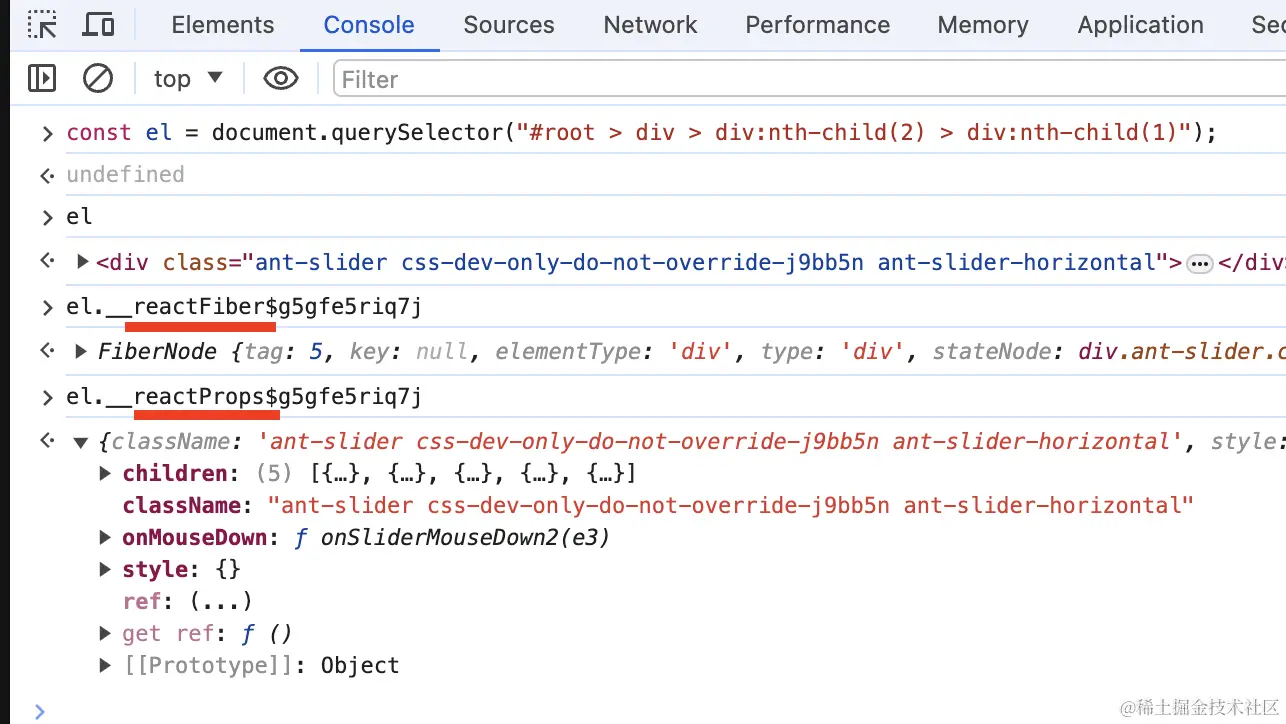Switch to the Network tab
The height and width of the screenshot is (724, 1286).
(x=650, y=25)
